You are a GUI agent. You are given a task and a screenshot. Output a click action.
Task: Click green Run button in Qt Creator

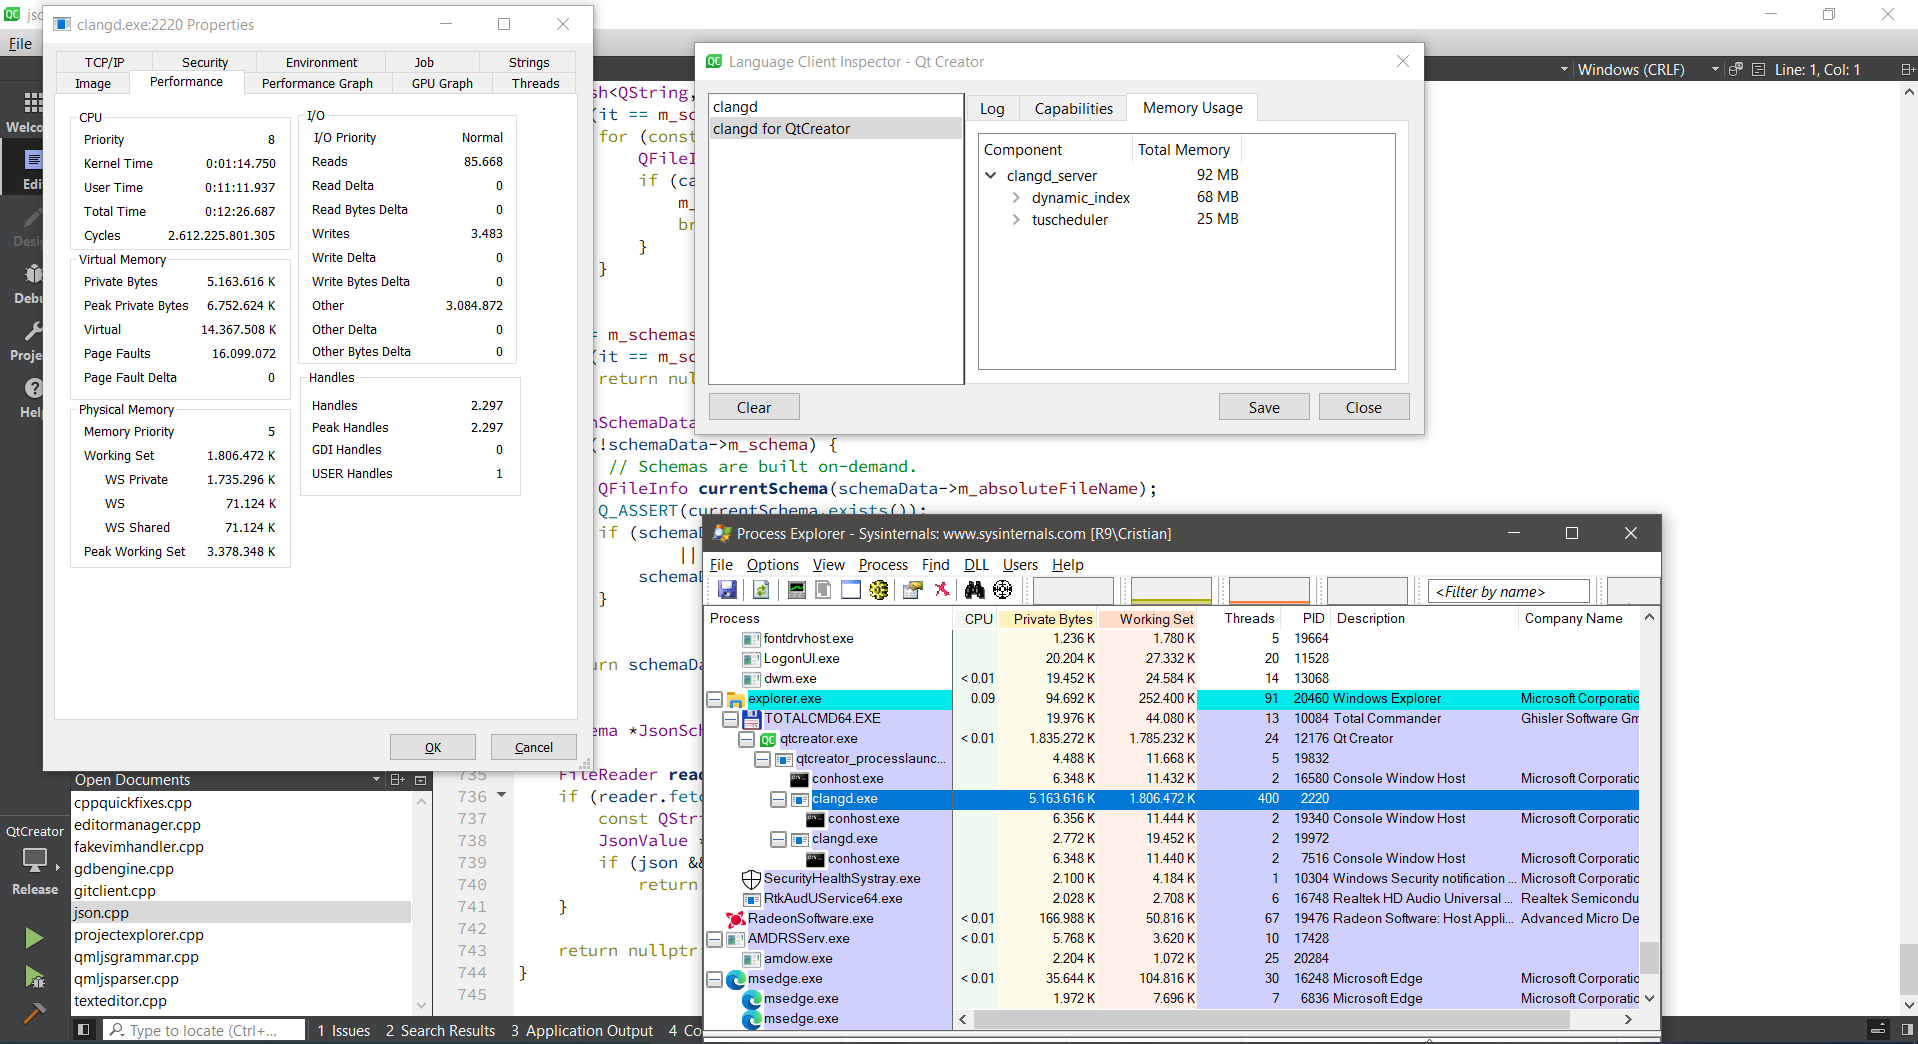(x=34, y=937)
